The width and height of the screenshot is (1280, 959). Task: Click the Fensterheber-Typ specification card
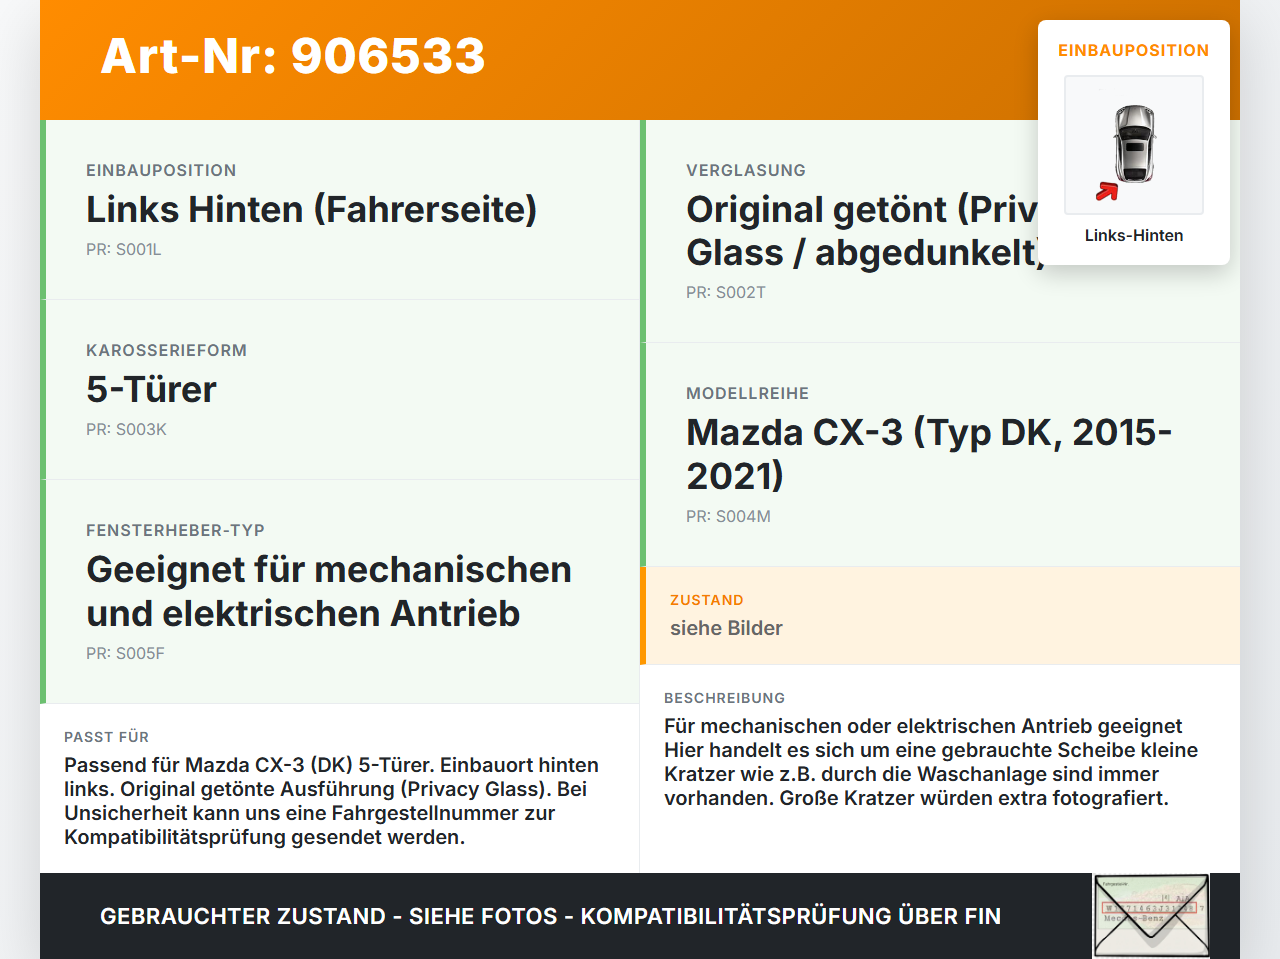pos(340,592)
